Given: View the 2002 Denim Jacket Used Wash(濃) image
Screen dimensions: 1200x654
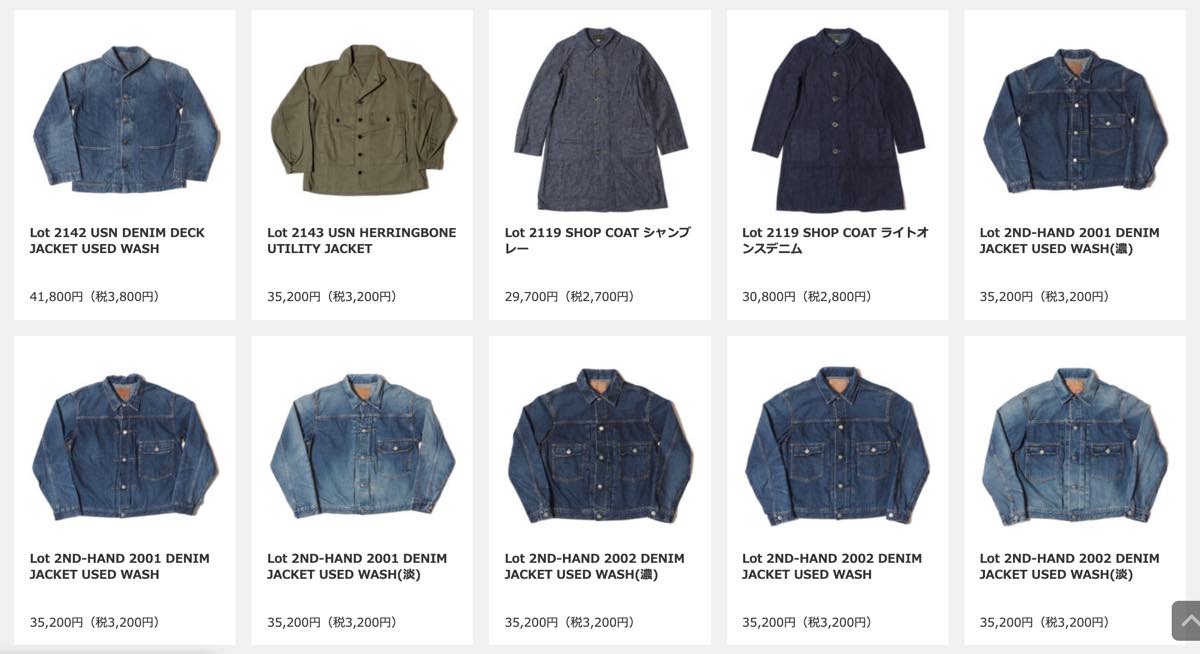Looking at the screenshot, I should pos(600,445).
